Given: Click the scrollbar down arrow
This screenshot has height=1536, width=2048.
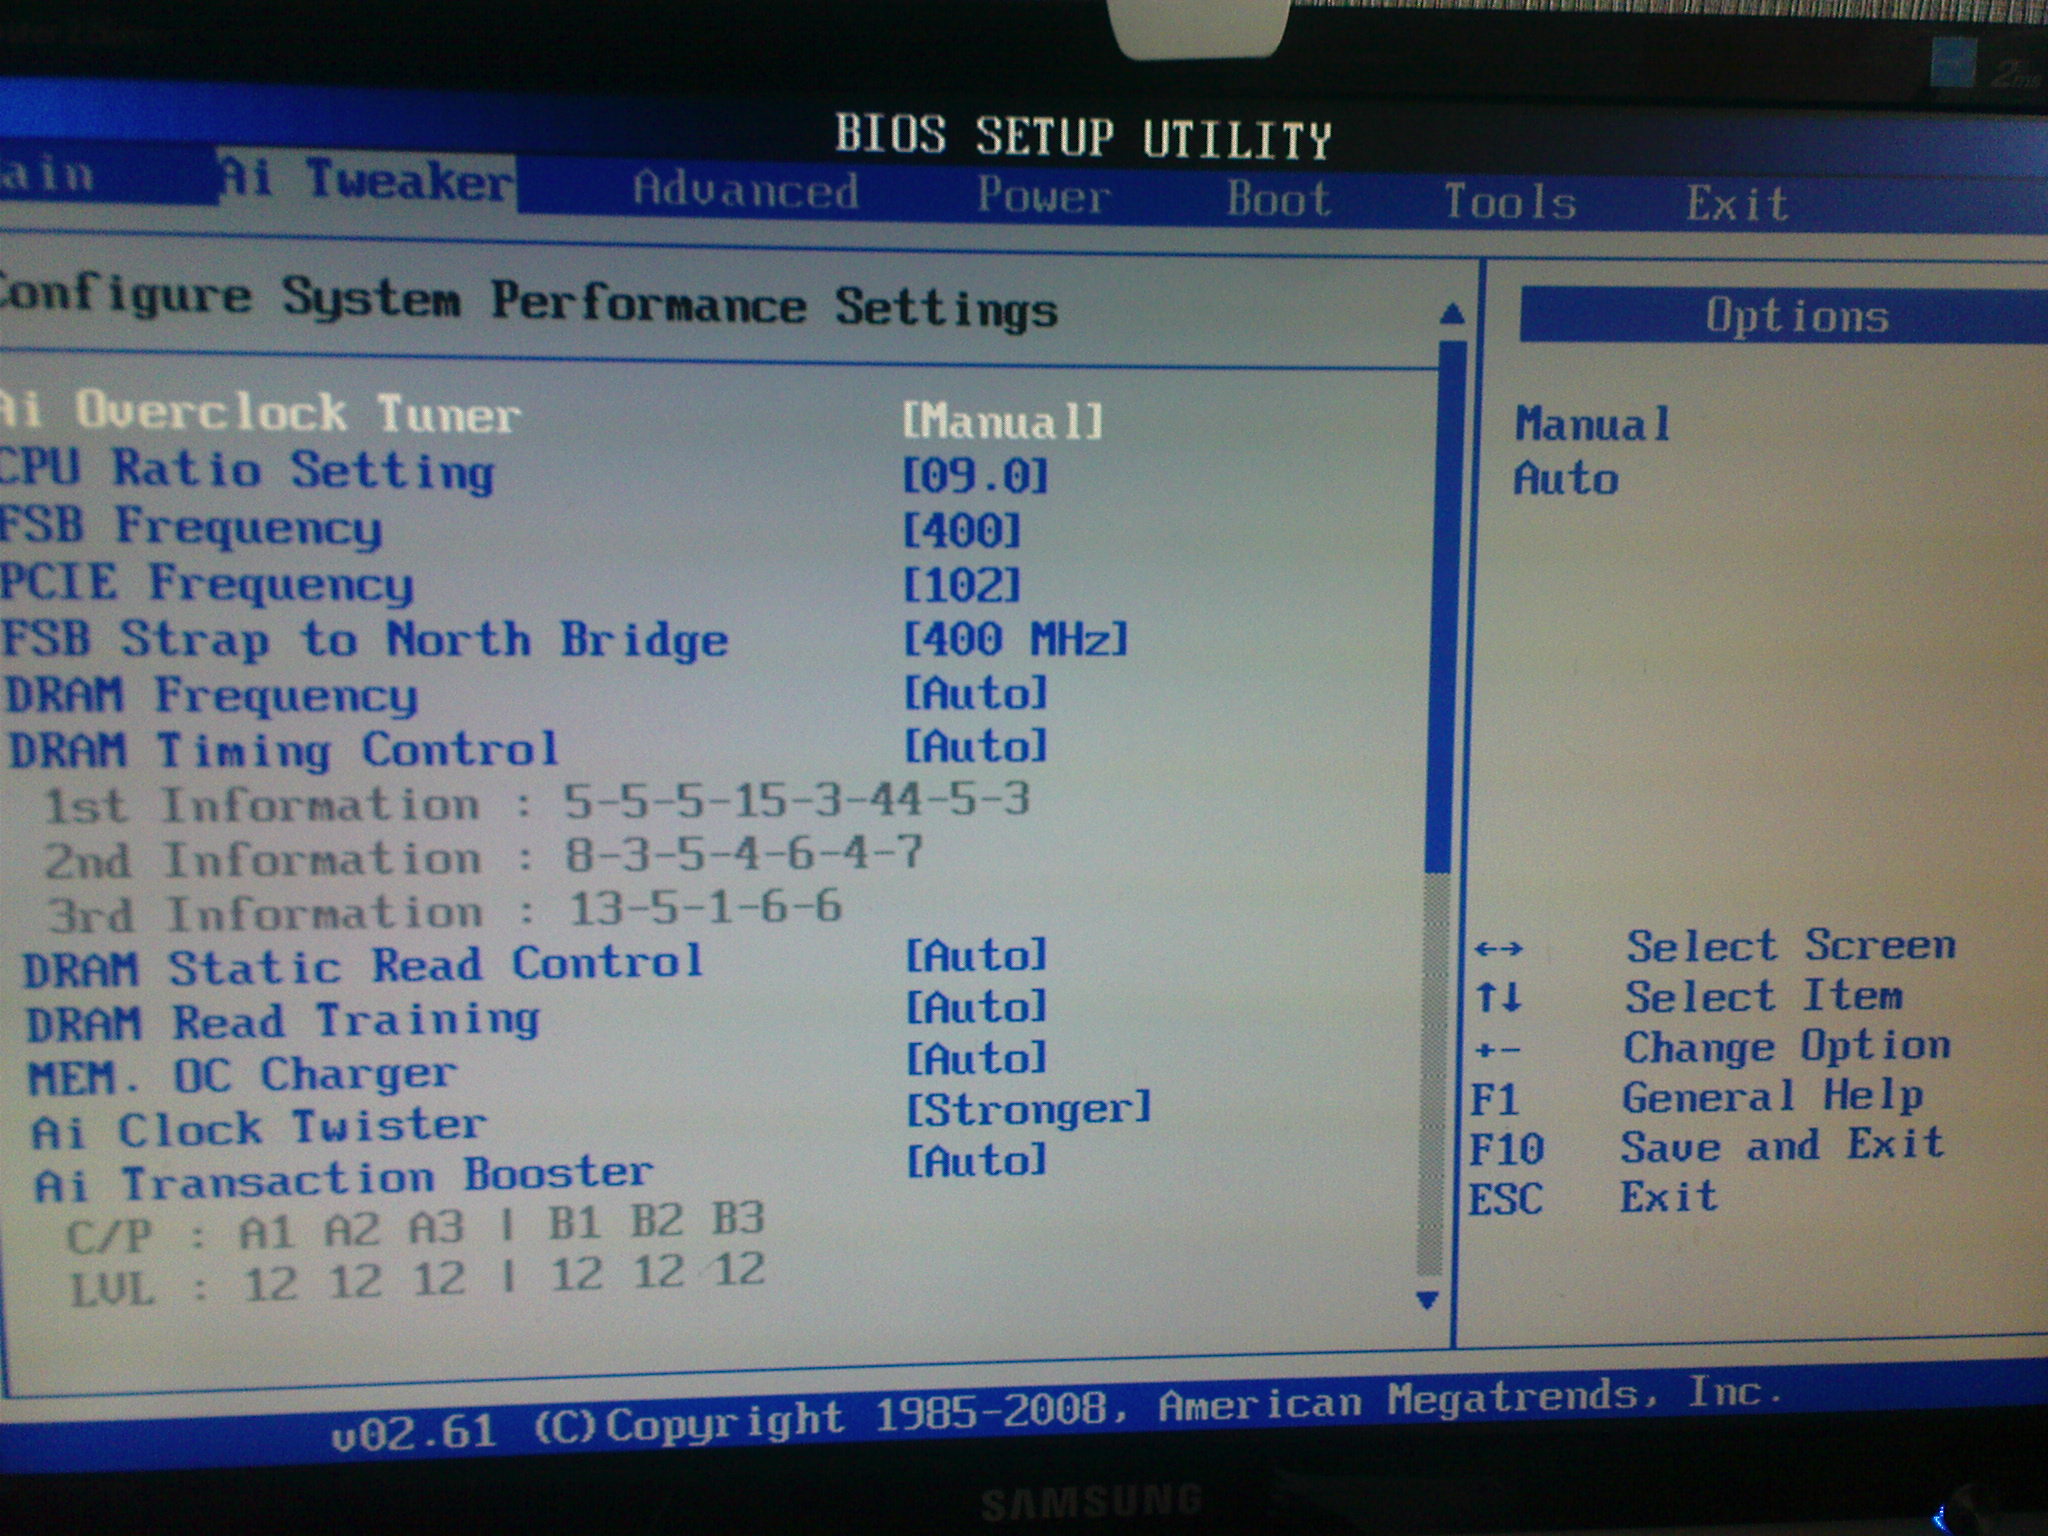Looking at the screenshot, I should [x=1427, y=1299].
